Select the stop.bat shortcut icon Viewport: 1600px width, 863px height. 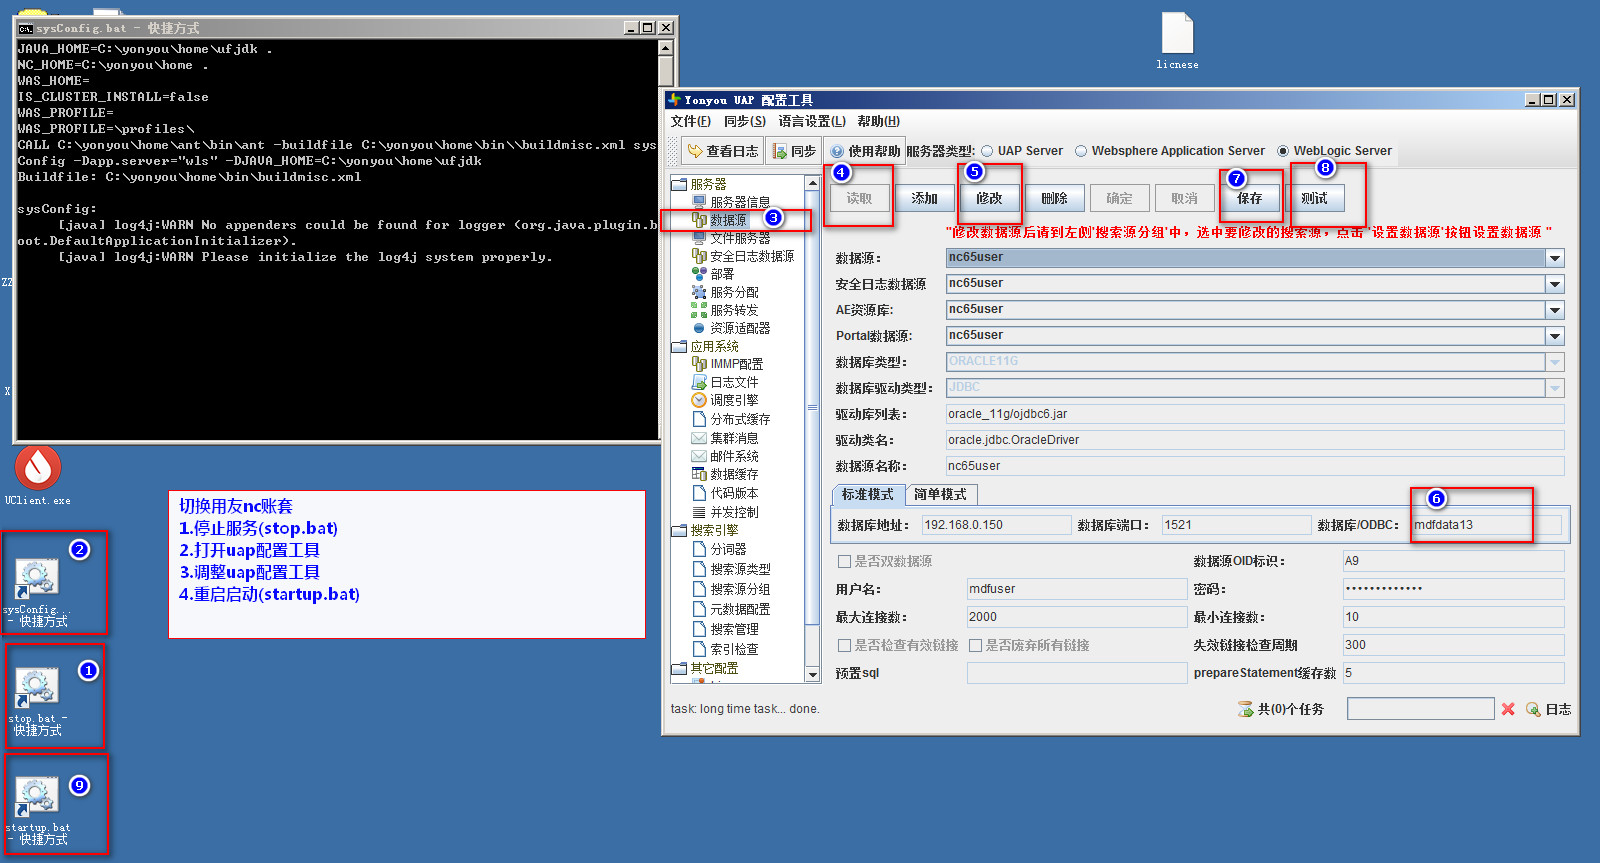(37, 687)
